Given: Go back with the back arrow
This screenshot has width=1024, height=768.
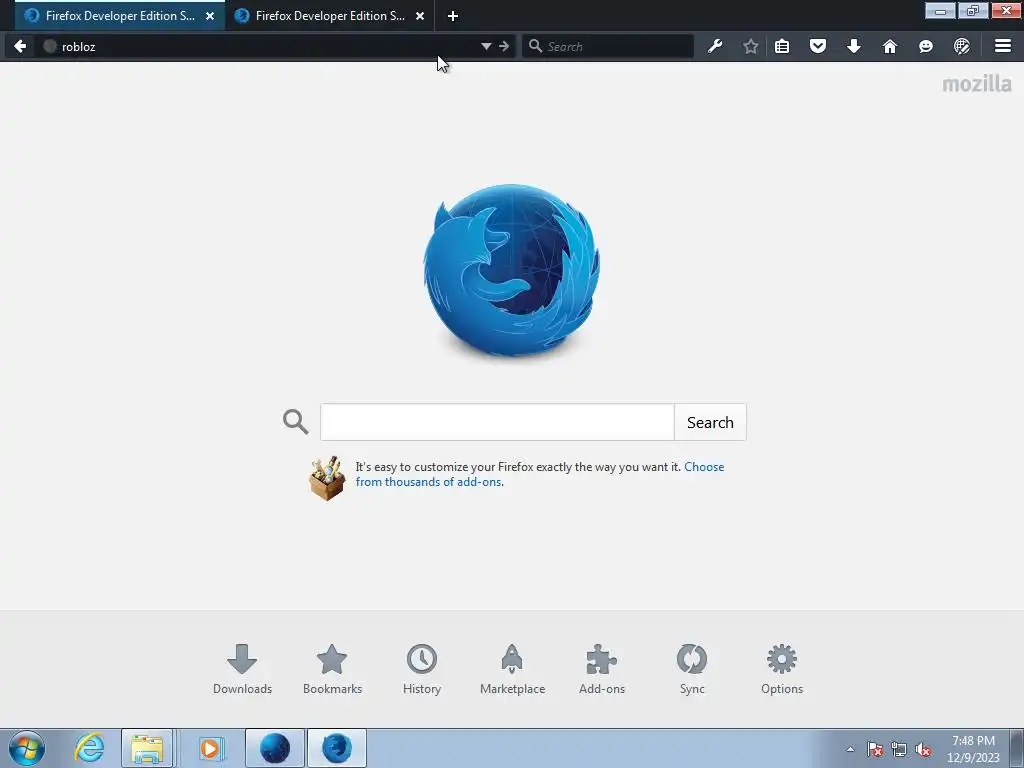Looking at the screenshot, I should pos(20,46).
